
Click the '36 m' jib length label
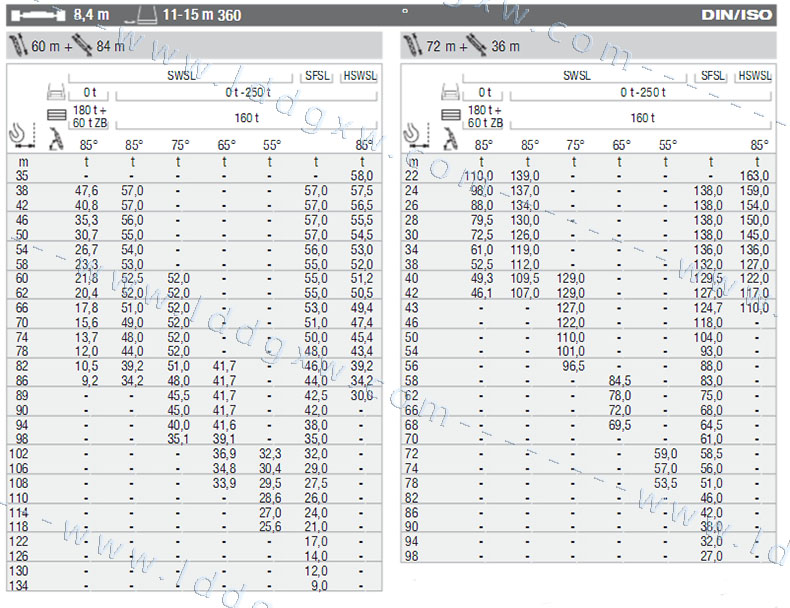[x=505, y=46]
